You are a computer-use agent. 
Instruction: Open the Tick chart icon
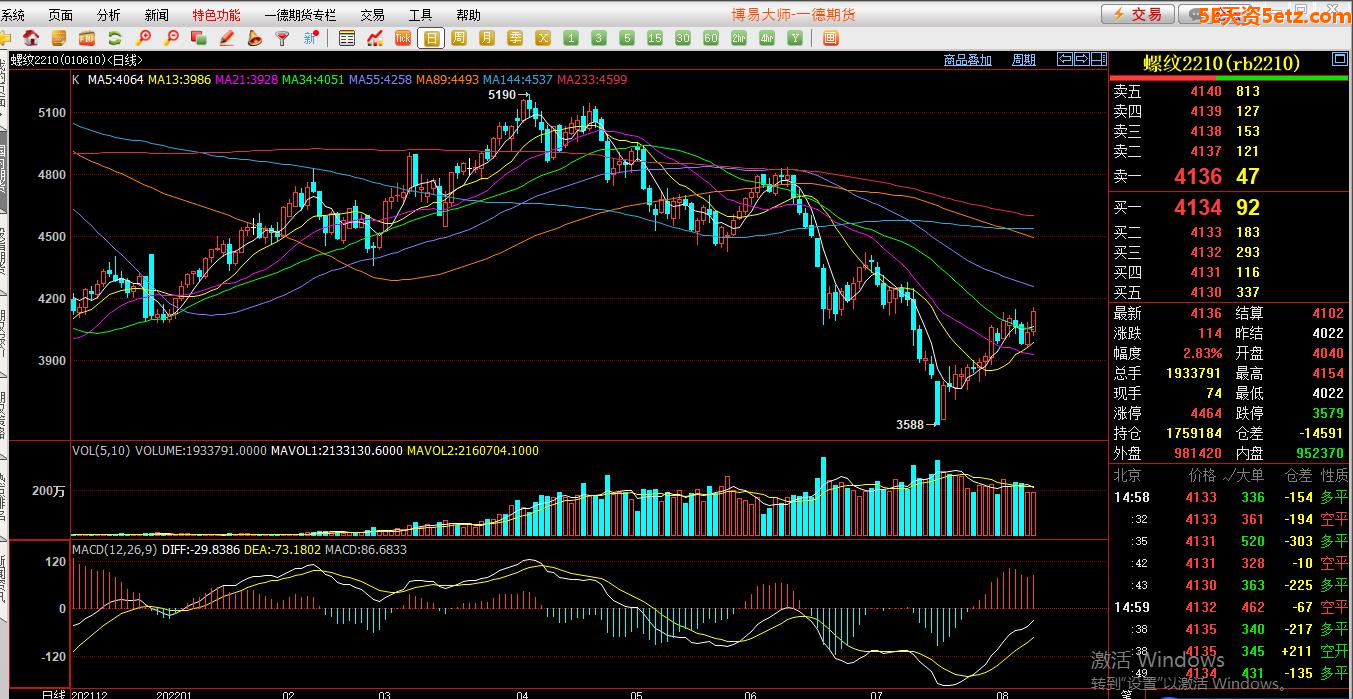pos(403,38)
